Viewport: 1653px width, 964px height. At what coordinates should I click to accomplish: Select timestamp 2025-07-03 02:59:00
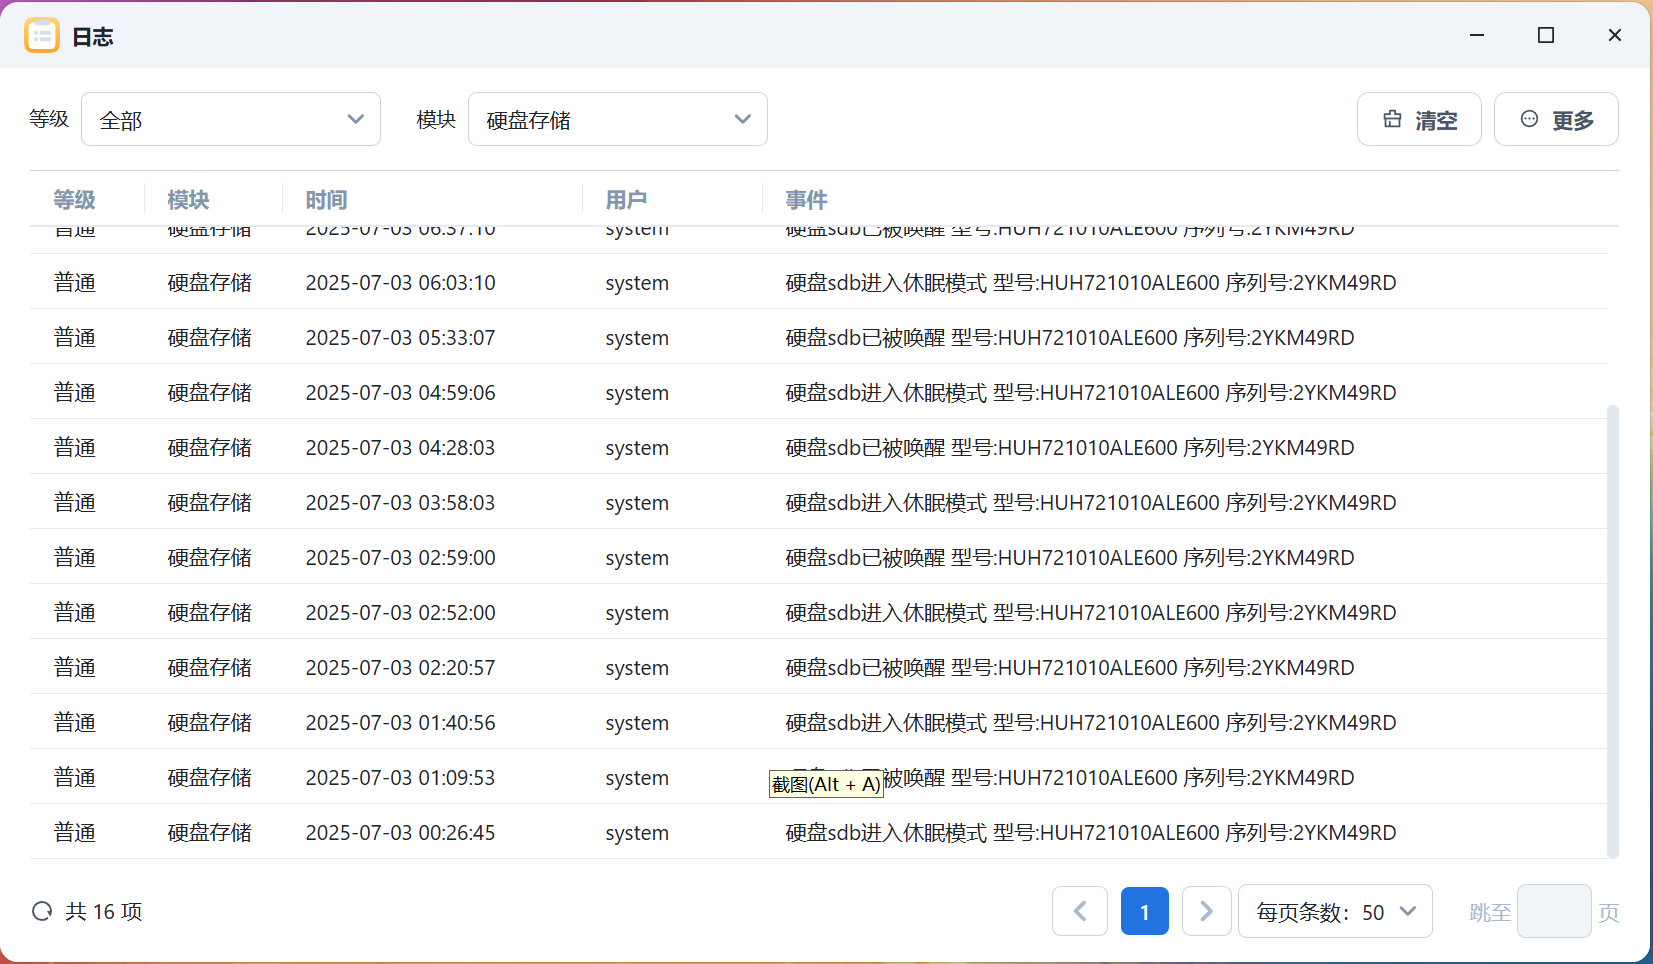[400, 558]
